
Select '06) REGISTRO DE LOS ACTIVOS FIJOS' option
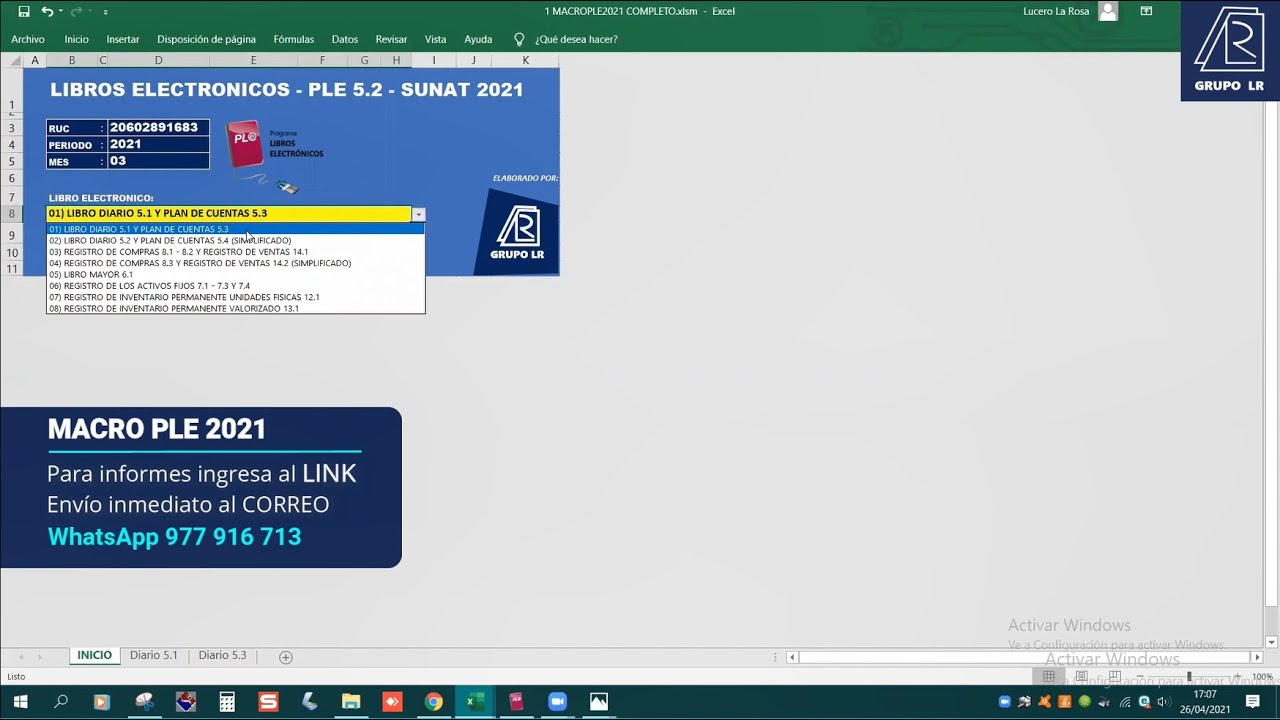coord(236,286)
